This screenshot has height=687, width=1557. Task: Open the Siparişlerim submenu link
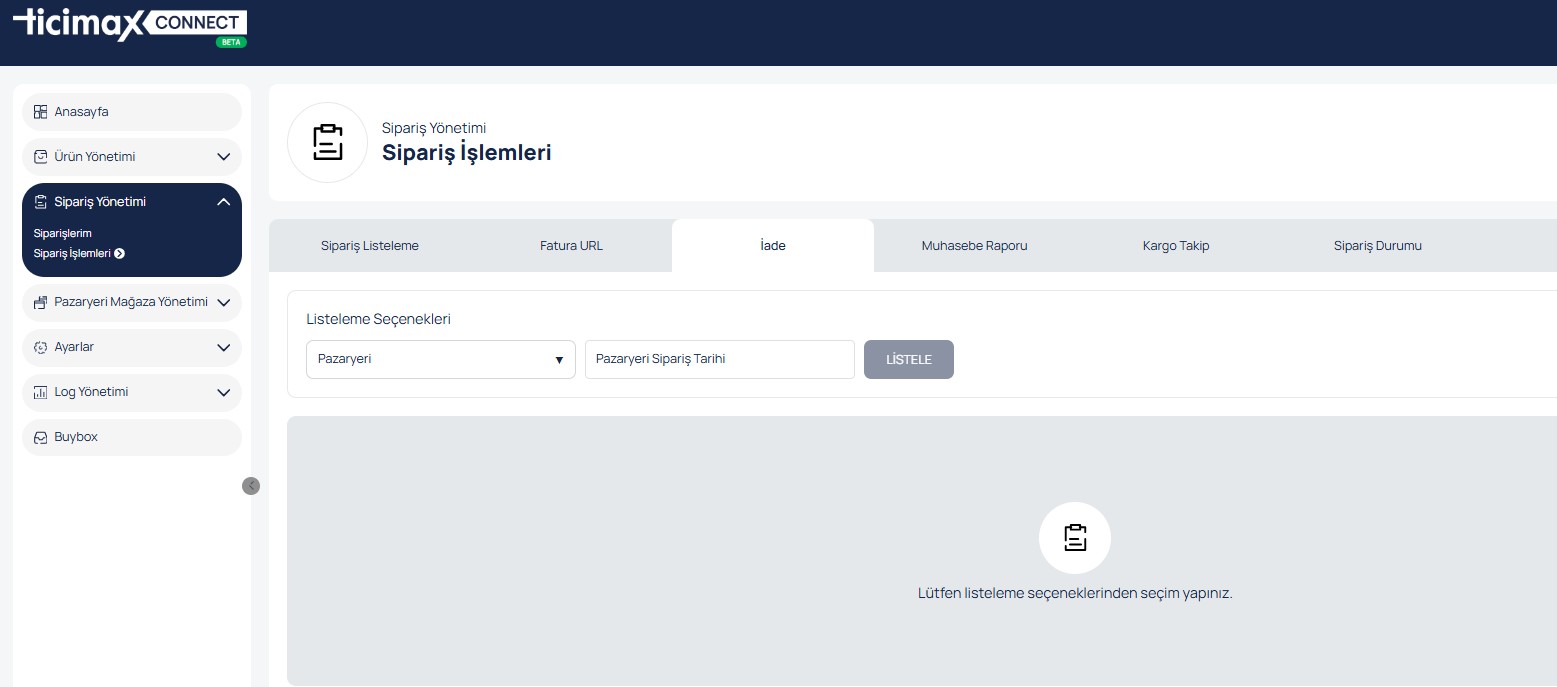(63, 233)
